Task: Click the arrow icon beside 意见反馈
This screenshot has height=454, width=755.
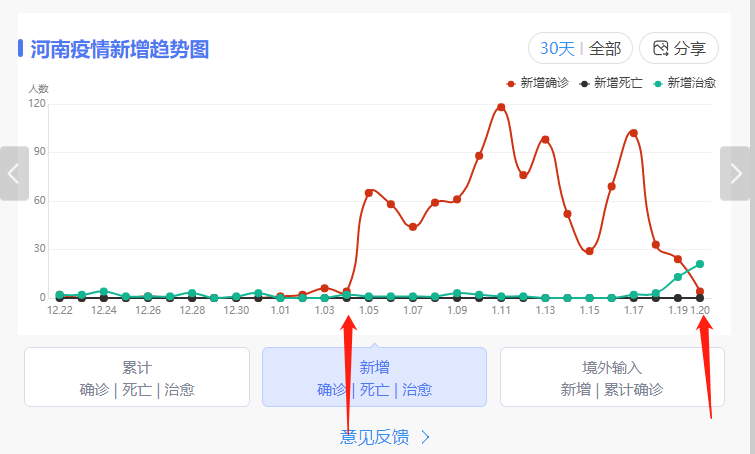Action: (425, 437)
